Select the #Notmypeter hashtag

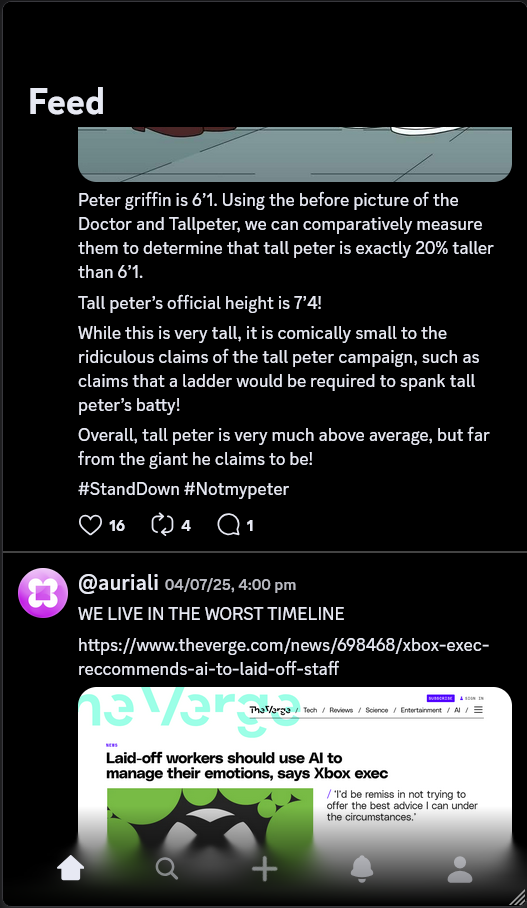(x=236, y=489)
